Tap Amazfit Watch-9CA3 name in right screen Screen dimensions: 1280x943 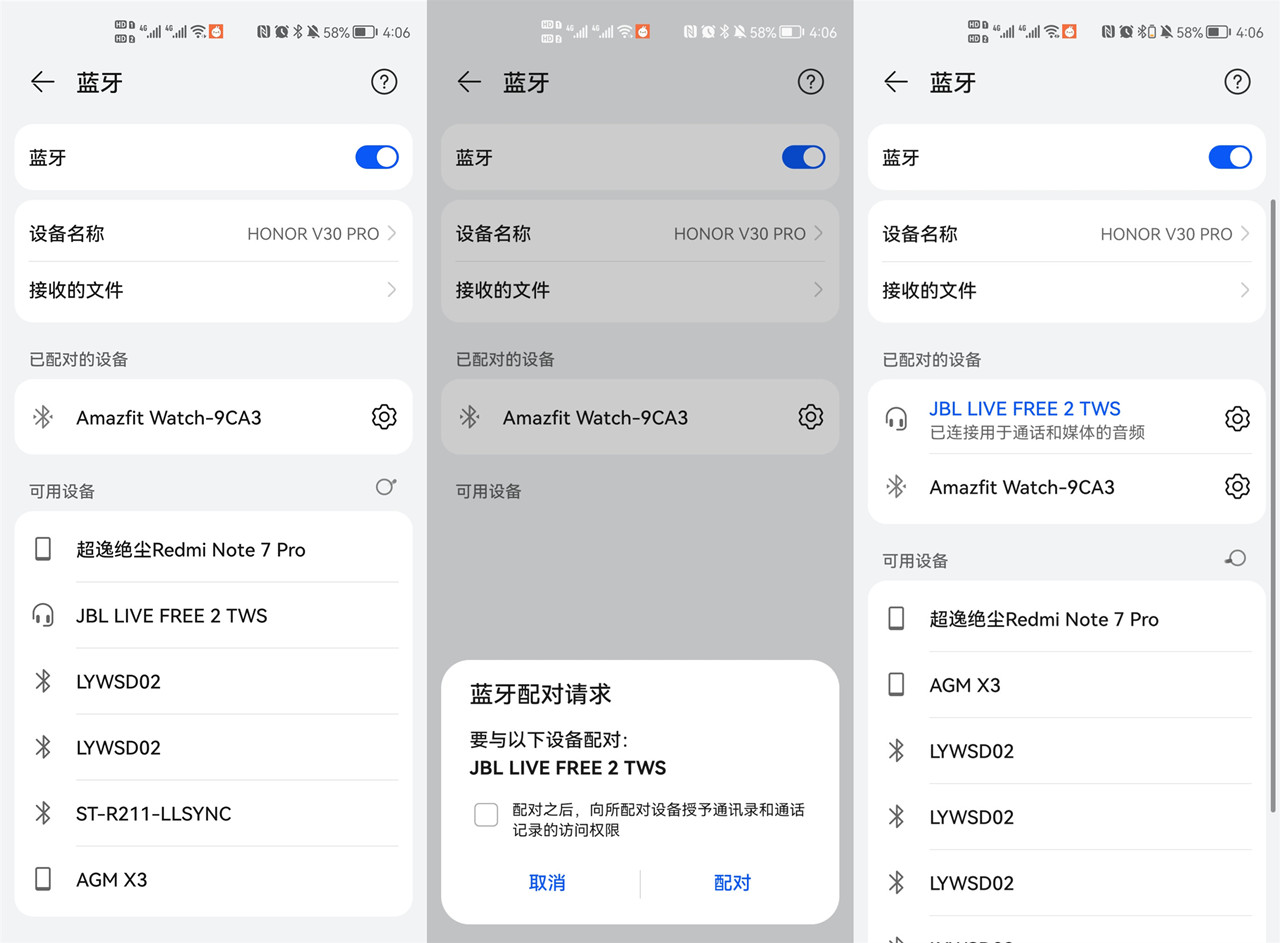tap(1022, 487)
